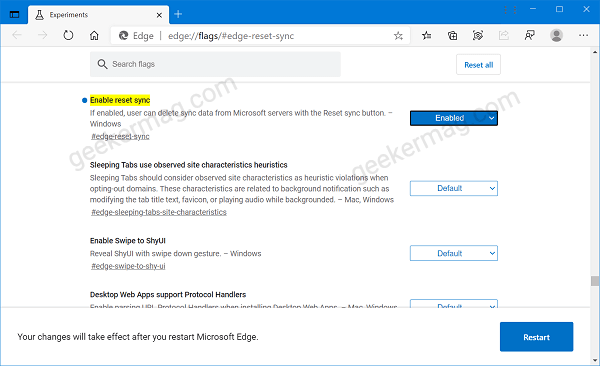Viewport: 600px width, 366px height.
Task: Click 'Your changes will take effect' message
Action: [138, 337]
